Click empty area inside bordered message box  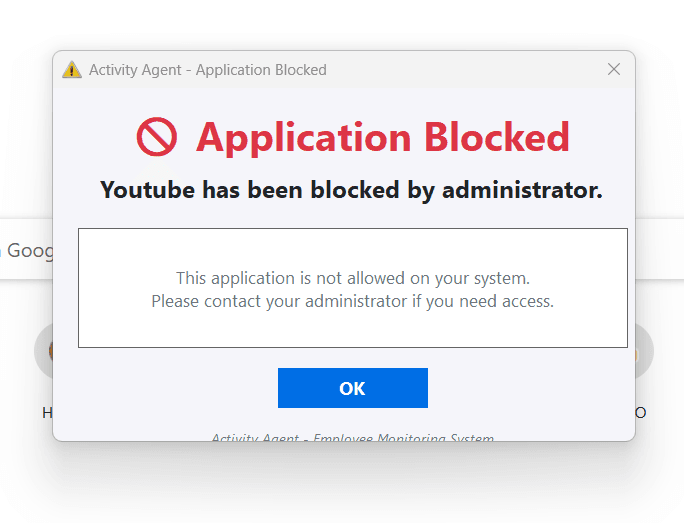(352, 247)
